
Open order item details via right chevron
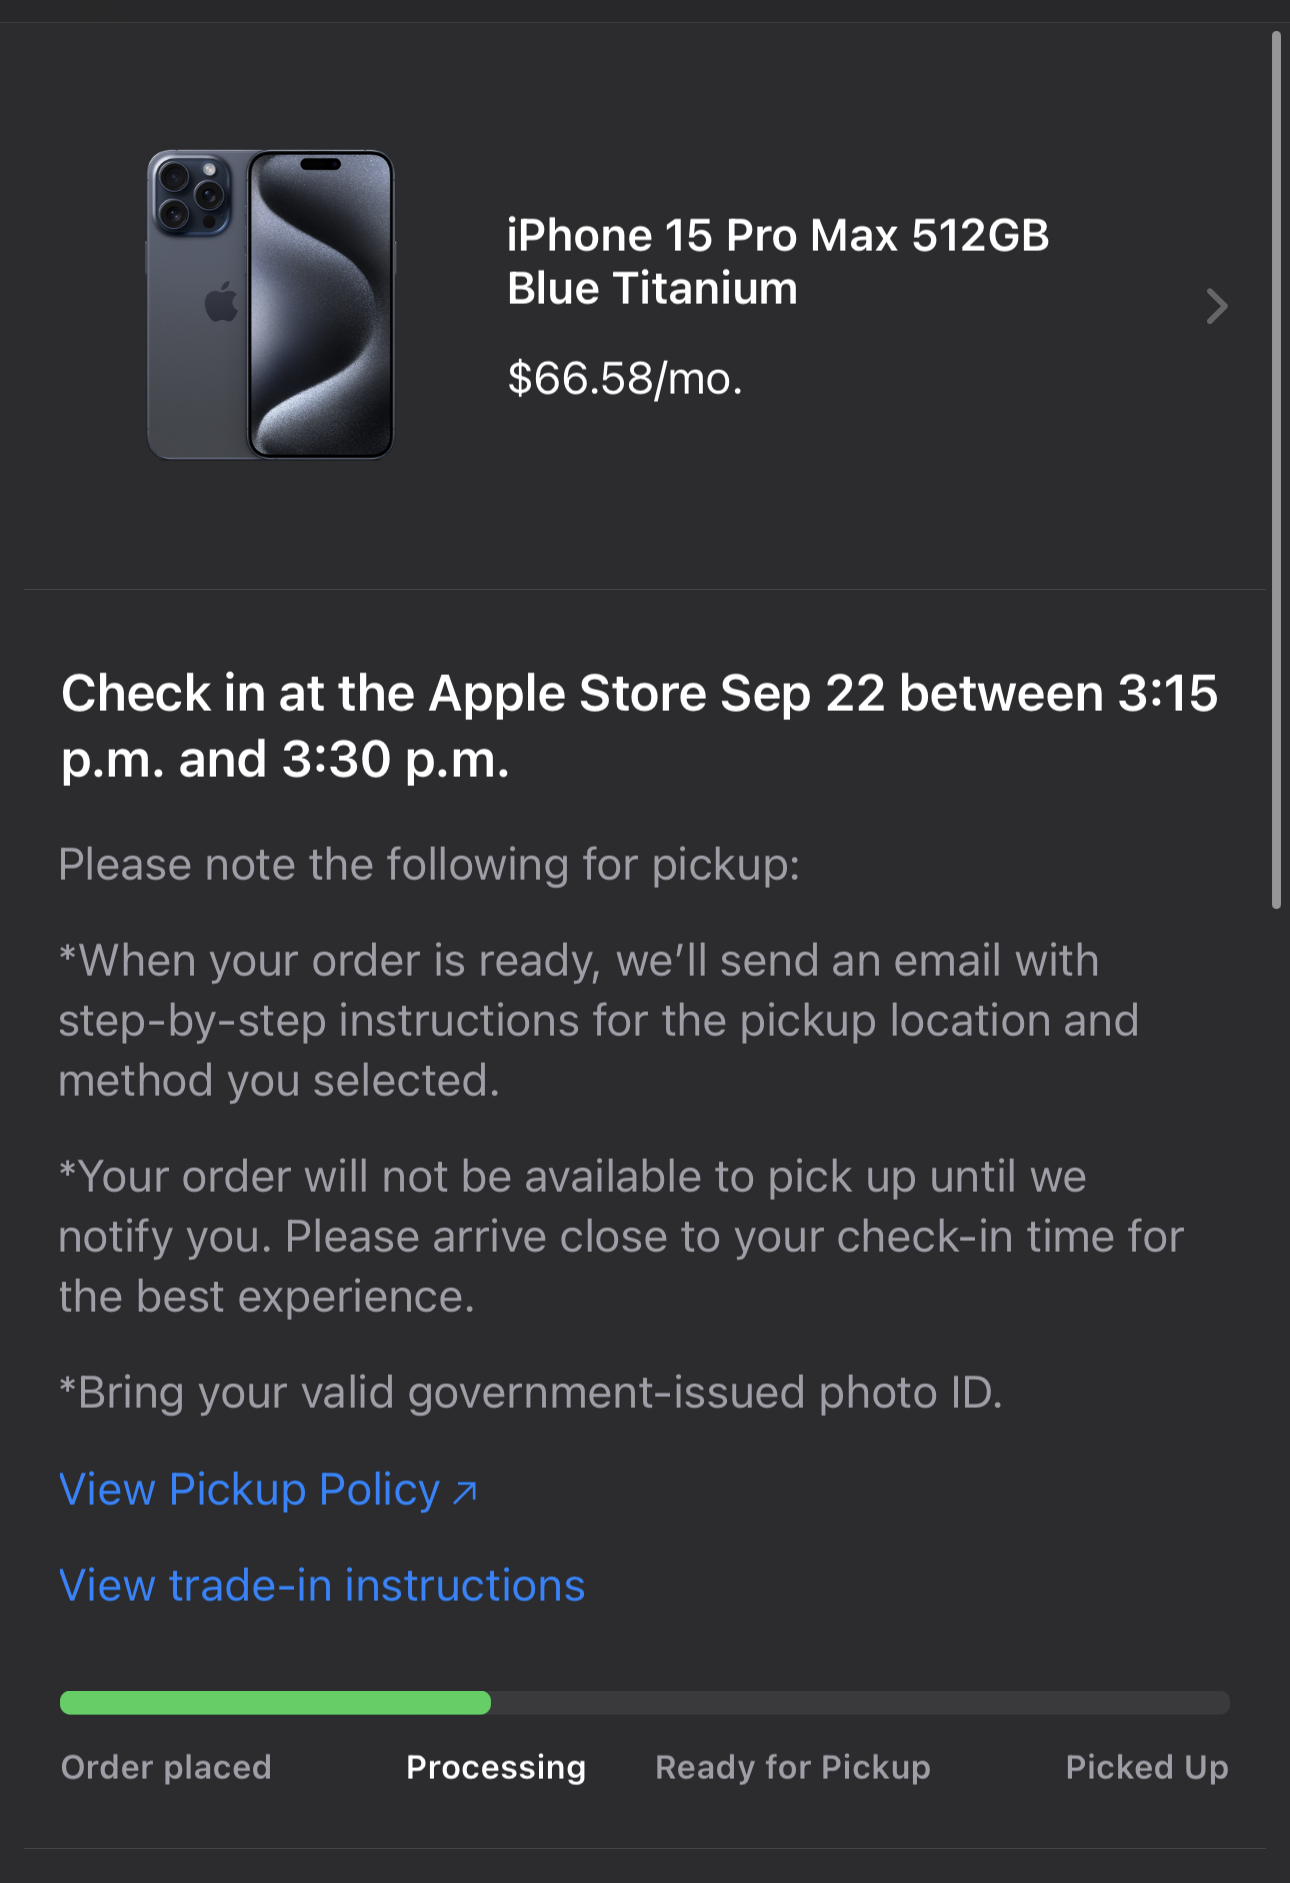1215,306
